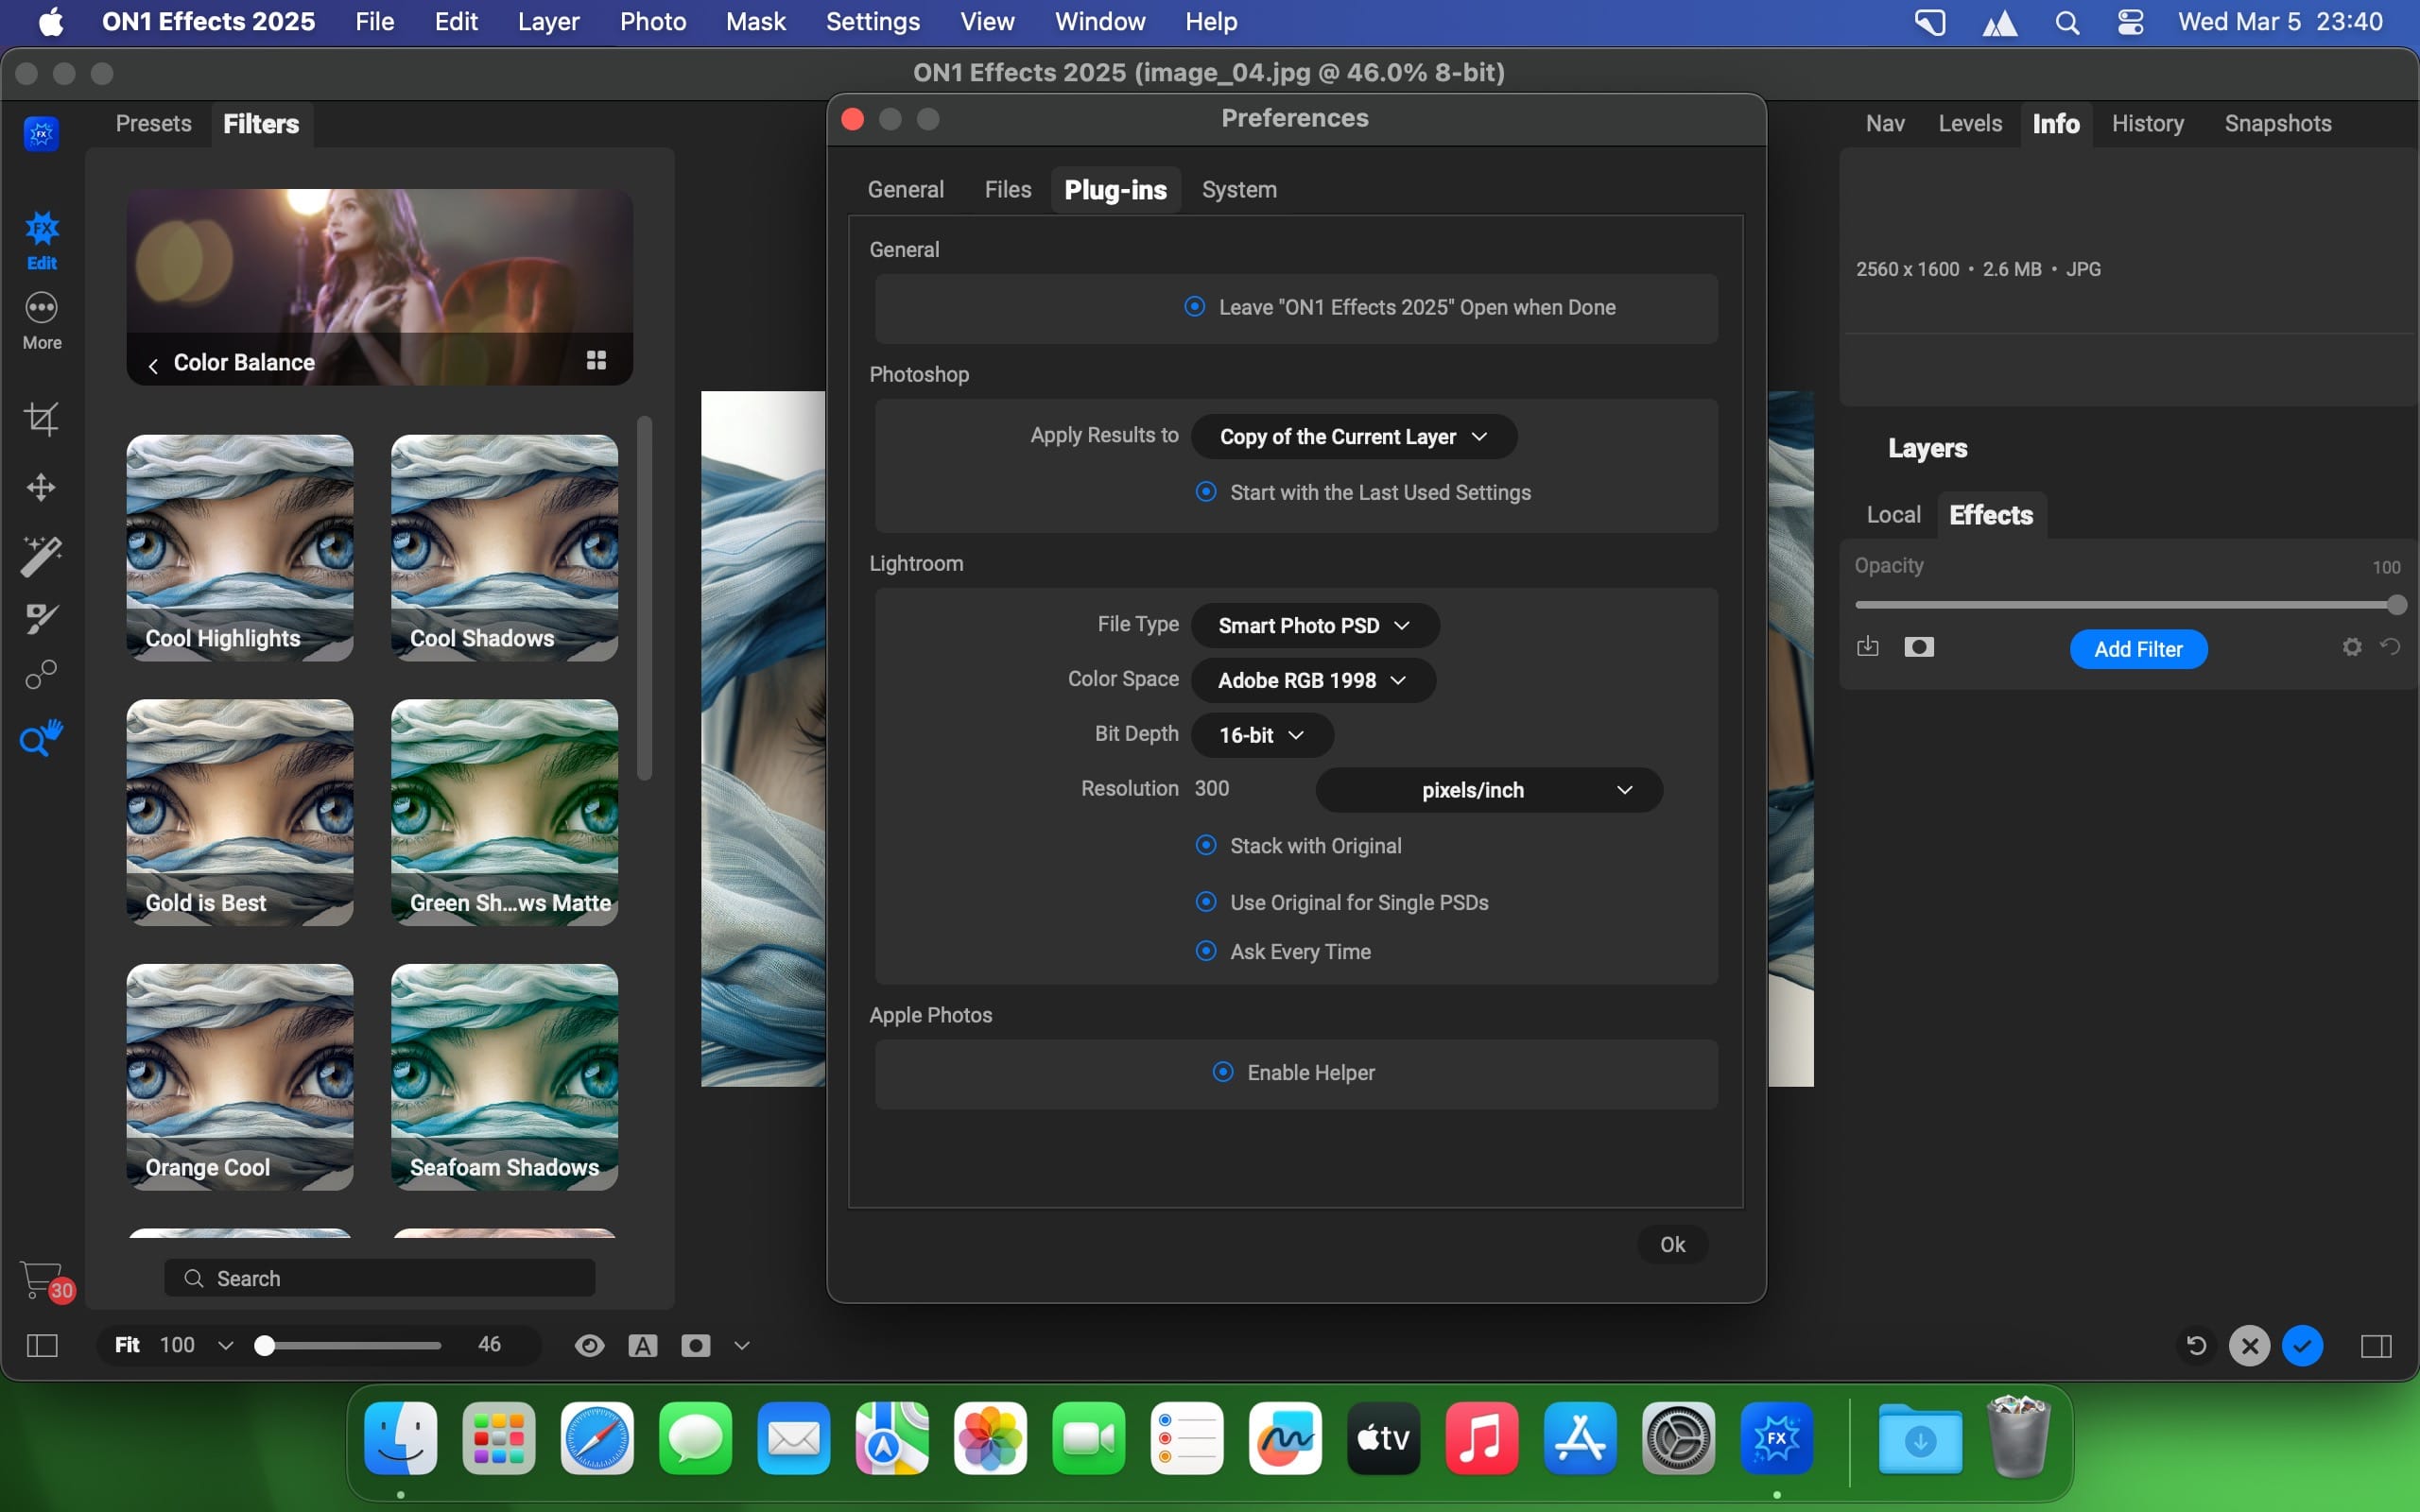Disable Enable Helper for Apple Photos
Screen dimensions: 2420x1512
[1223, 1072]
